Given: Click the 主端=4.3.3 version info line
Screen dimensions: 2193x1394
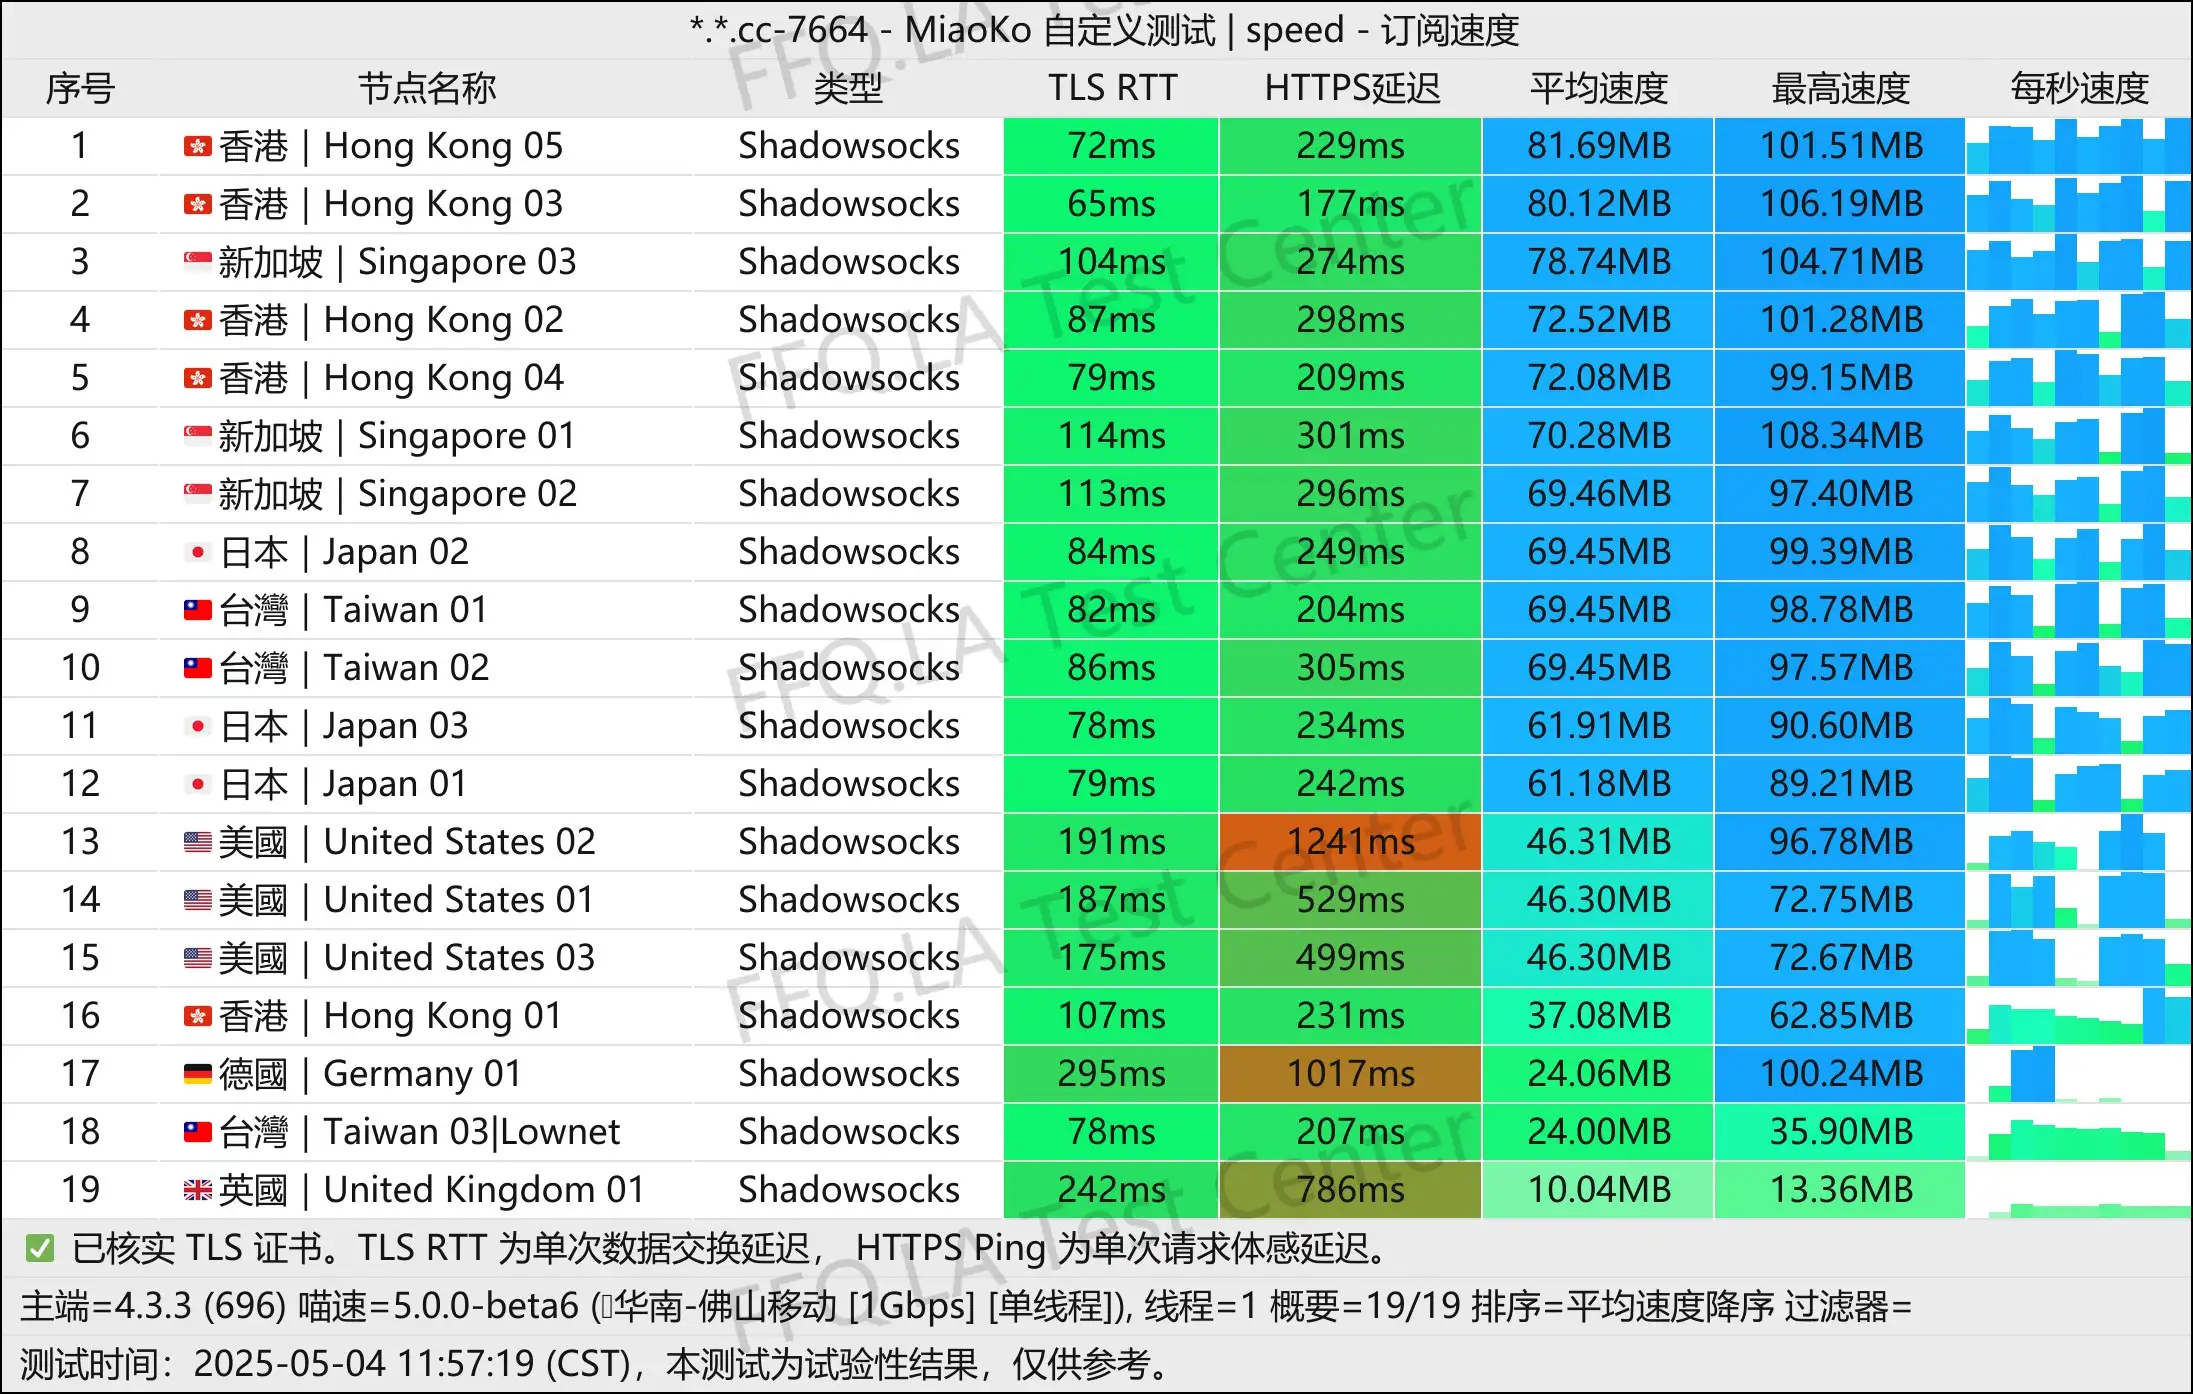Looking at the screenshot, I should pos(966,1306).
